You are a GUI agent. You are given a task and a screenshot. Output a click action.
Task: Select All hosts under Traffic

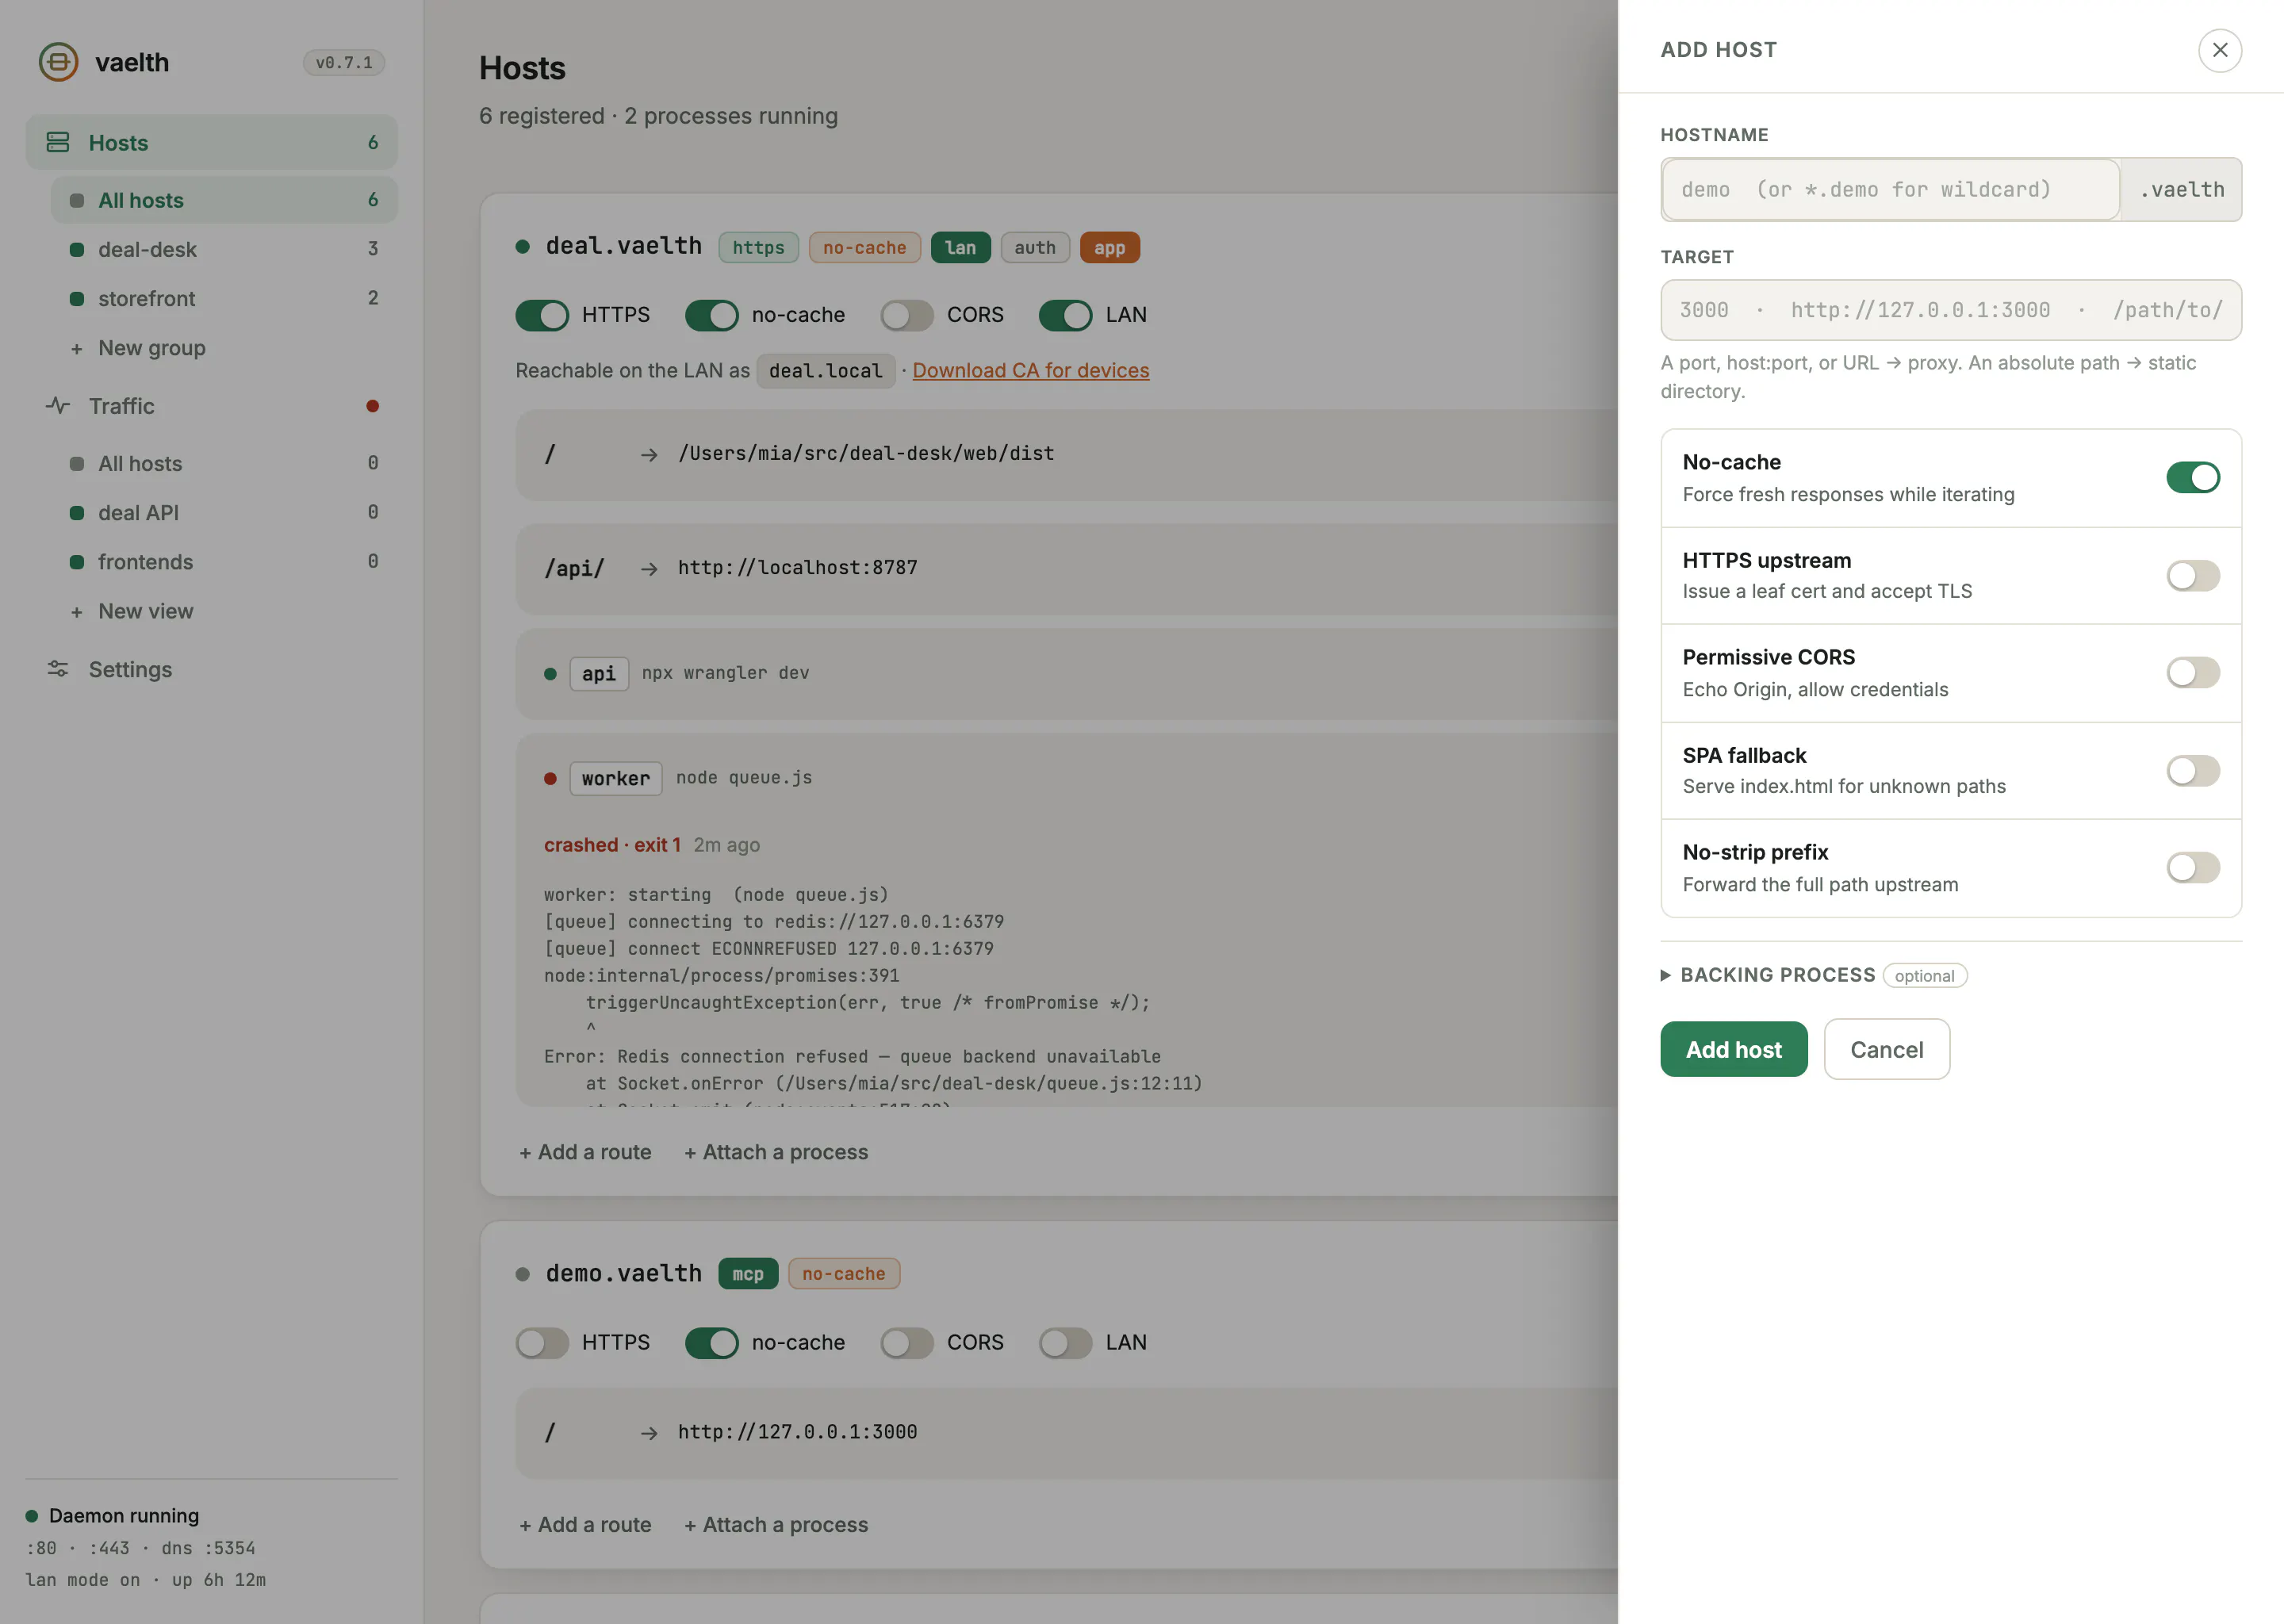point(224,463)
